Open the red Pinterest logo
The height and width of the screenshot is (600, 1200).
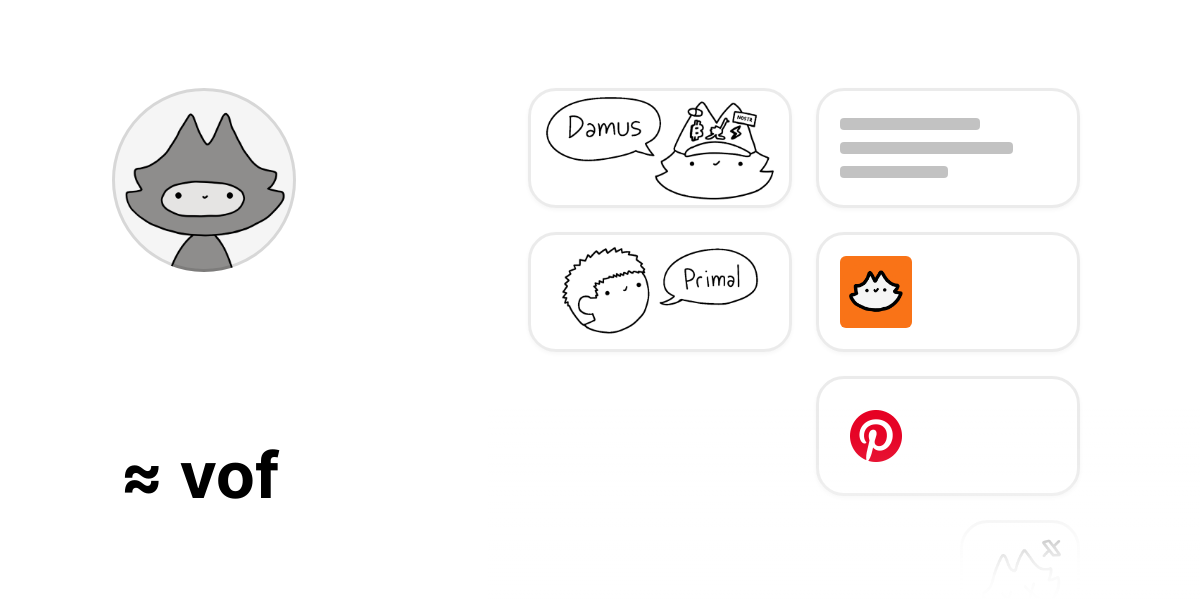click(876, 436)
